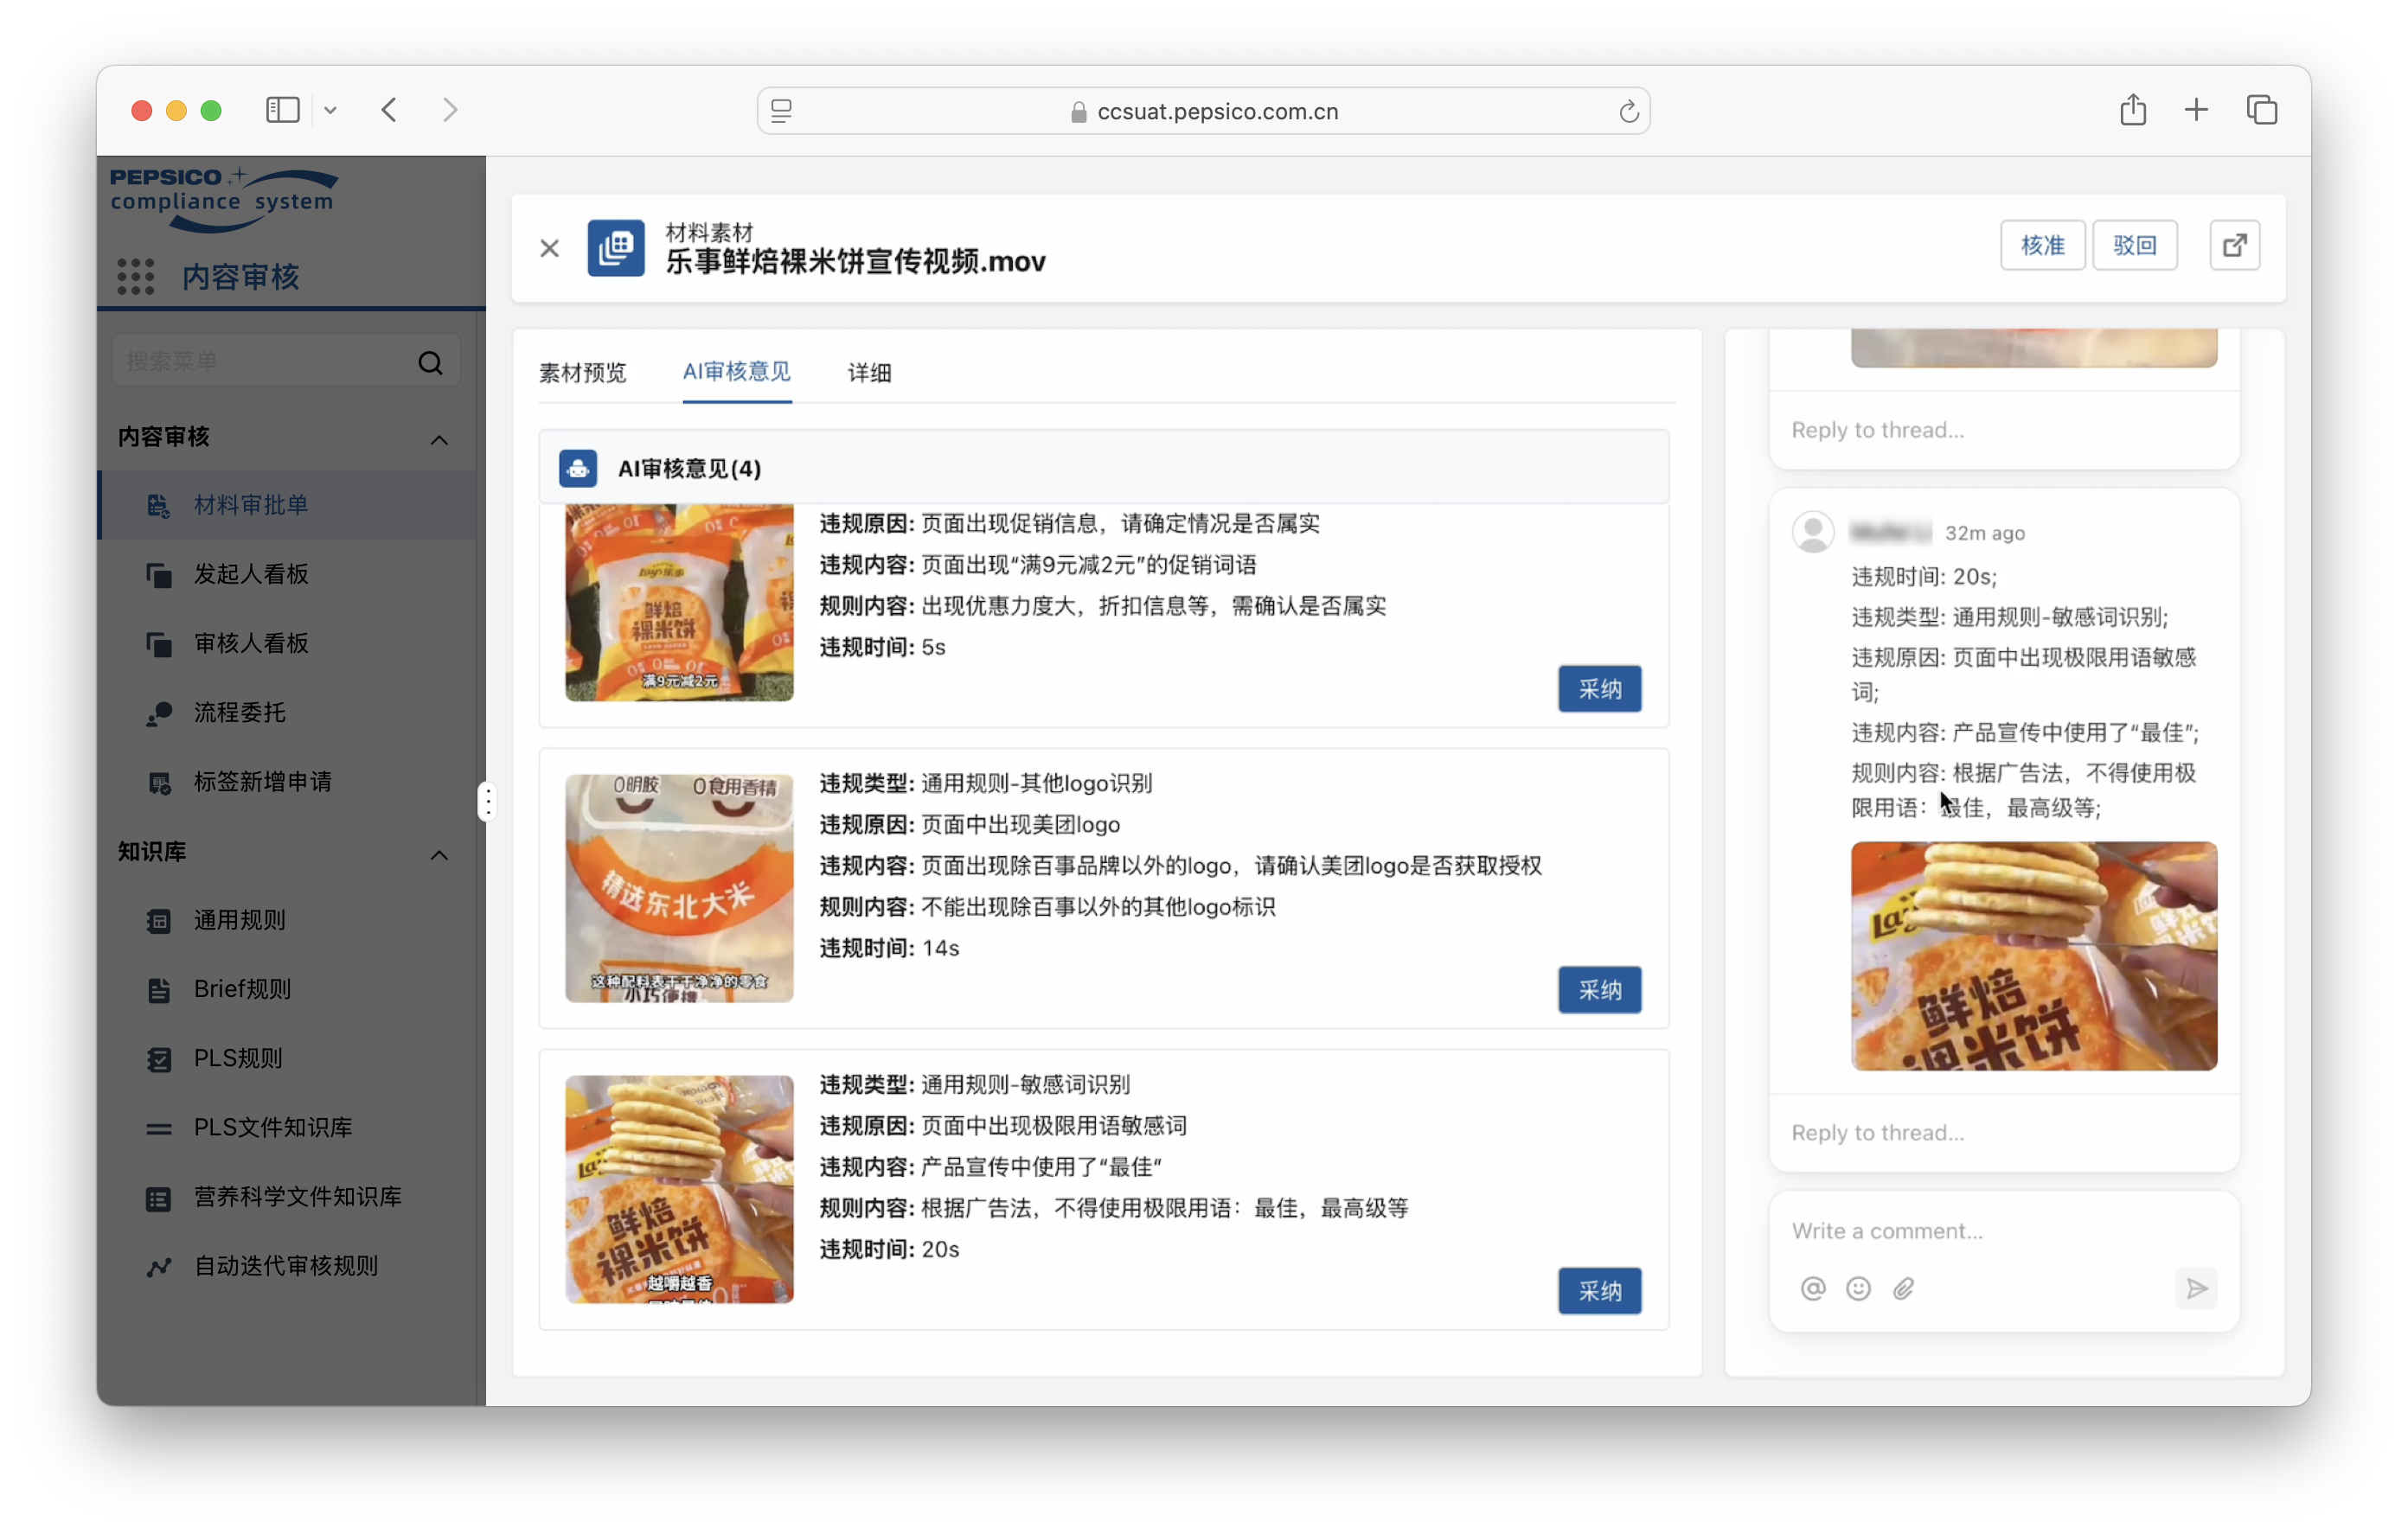Switch to the AI审核意见 tab
The image size is (2408, 1534).
point(737,372)
